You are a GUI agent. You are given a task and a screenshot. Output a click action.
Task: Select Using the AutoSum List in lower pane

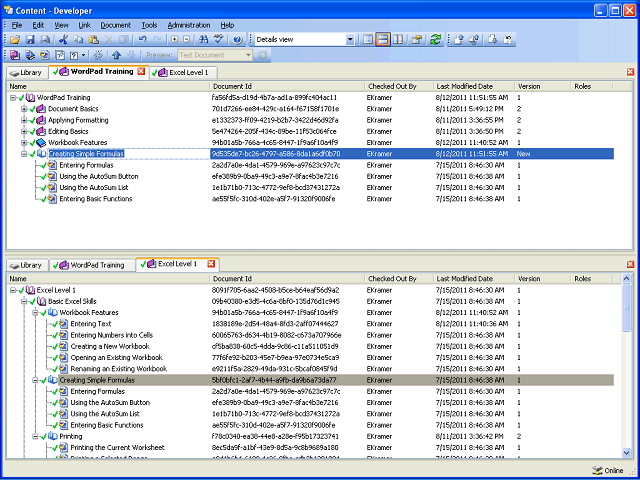[105, 414]
